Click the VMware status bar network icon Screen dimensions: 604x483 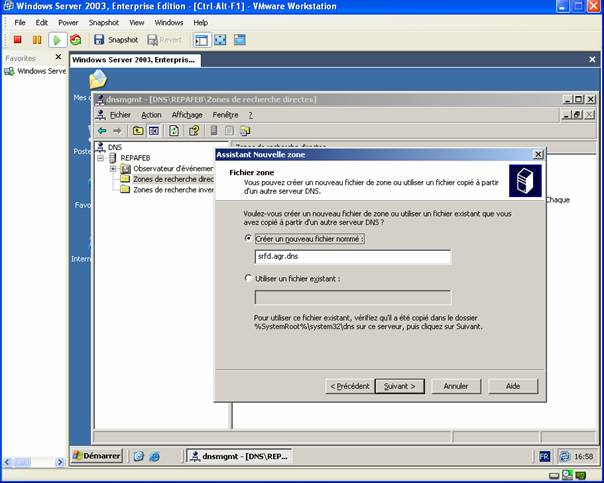(x=580, y=475)
